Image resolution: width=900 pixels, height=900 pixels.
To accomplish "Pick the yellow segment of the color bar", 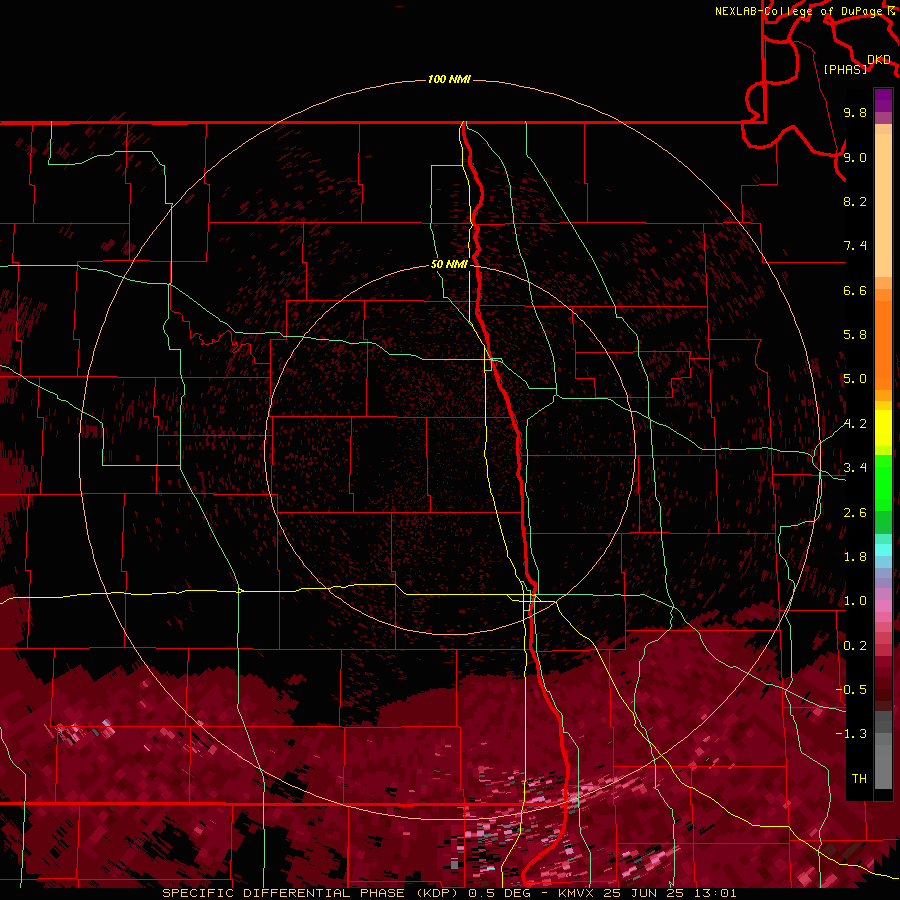I will tap(883, 428).
